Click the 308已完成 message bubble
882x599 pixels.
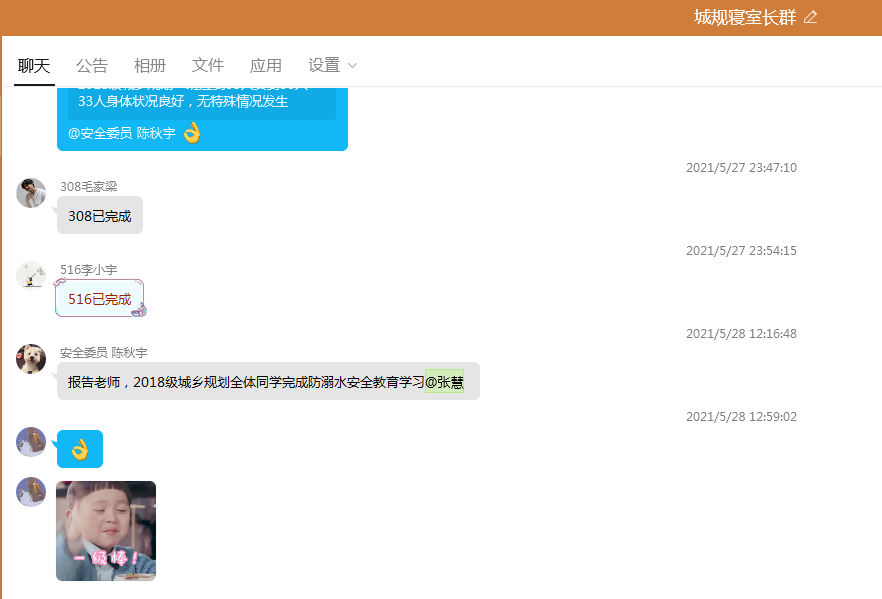pos(100,216)
